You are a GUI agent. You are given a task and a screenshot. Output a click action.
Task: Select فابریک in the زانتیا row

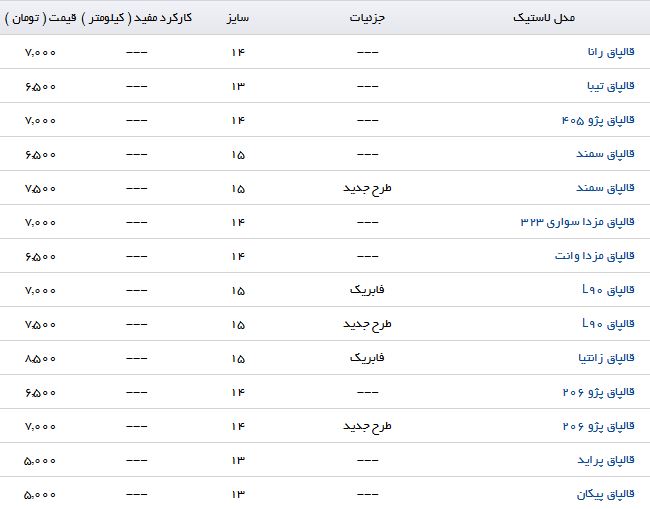[367, 358]
